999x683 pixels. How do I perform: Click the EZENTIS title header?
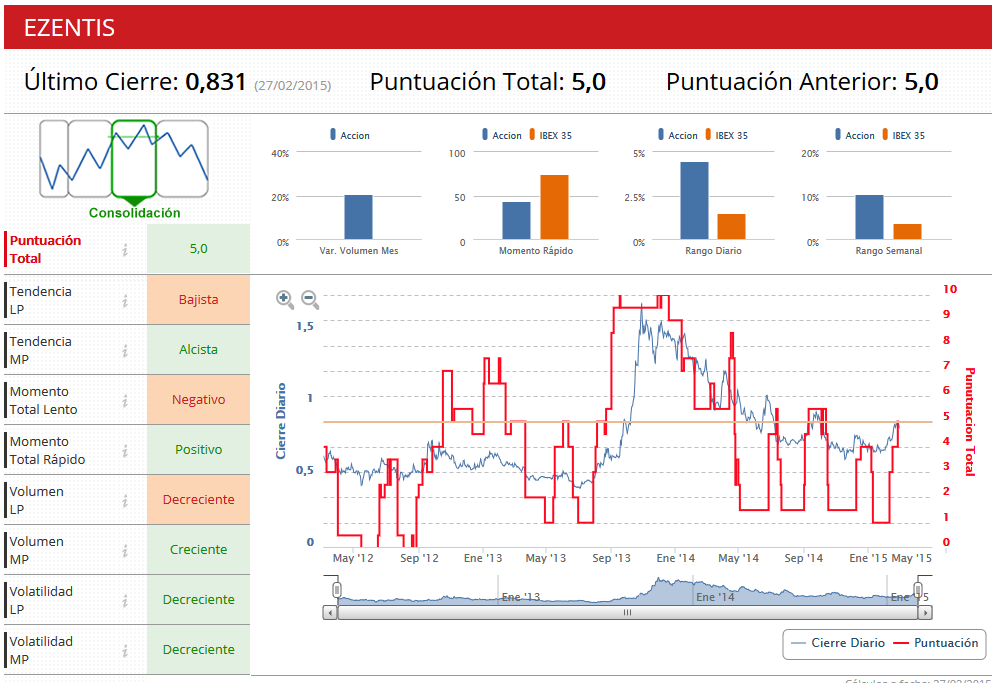tap(69, 28)
